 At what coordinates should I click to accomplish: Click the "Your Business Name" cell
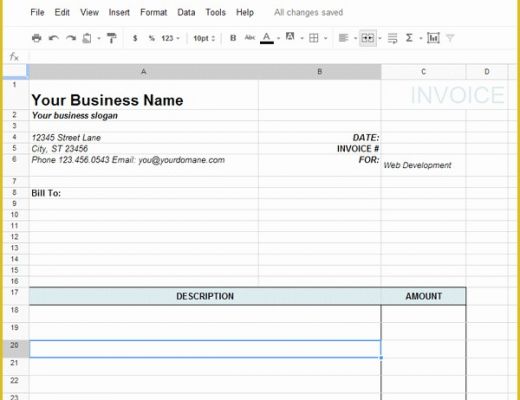(x=144, y=95)
